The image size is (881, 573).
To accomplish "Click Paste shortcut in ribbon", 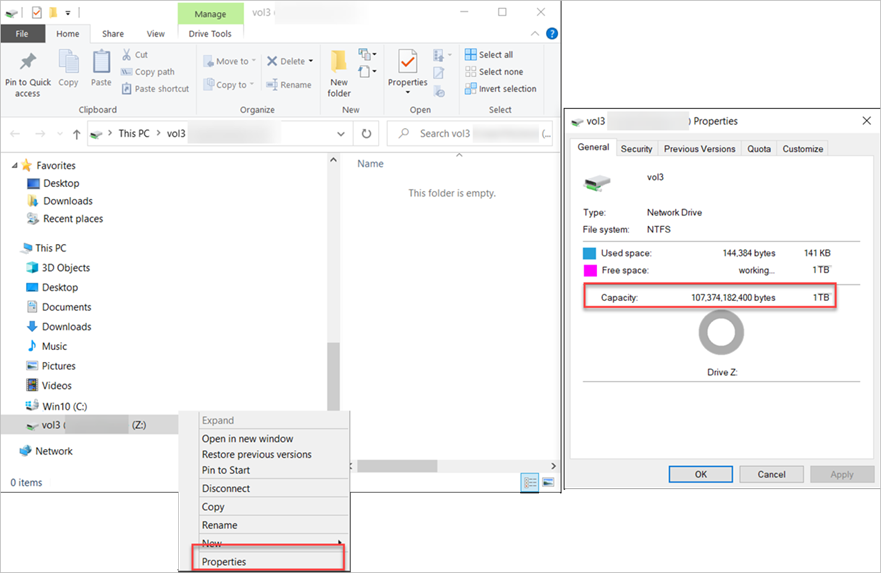I will pyautogui.click(x=156, y=88).
